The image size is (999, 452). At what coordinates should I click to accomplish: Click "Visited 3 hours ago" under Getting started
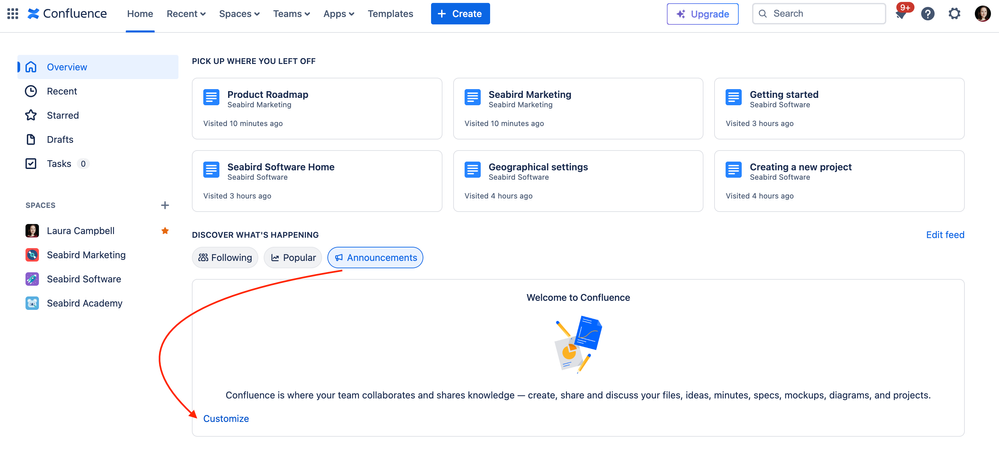pos(759,124)
